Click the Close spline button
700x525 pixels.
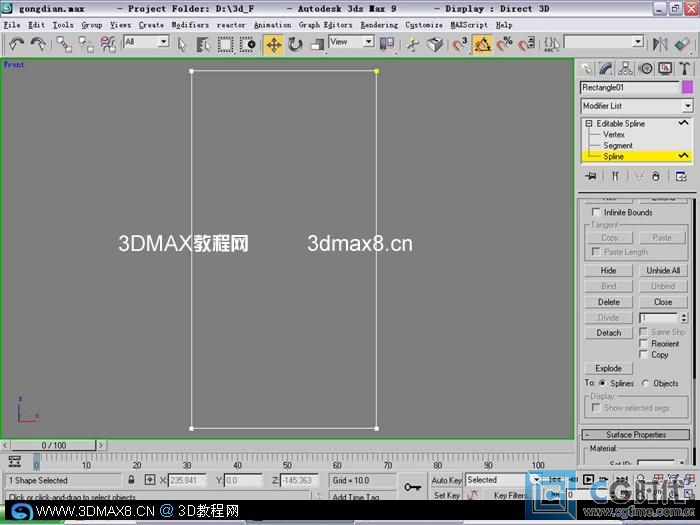click(x=663, y=302)
